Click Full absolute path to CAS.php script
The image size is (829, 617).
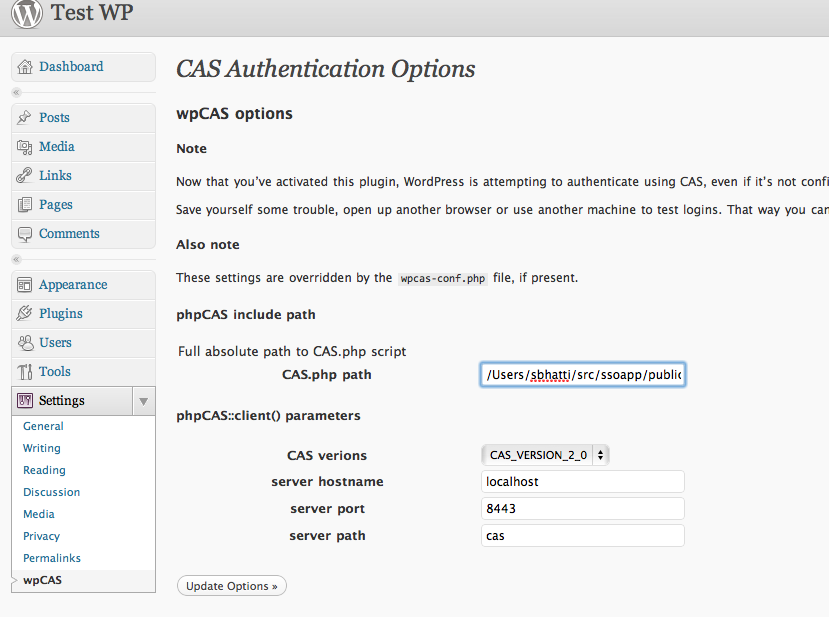pos(292,352)
